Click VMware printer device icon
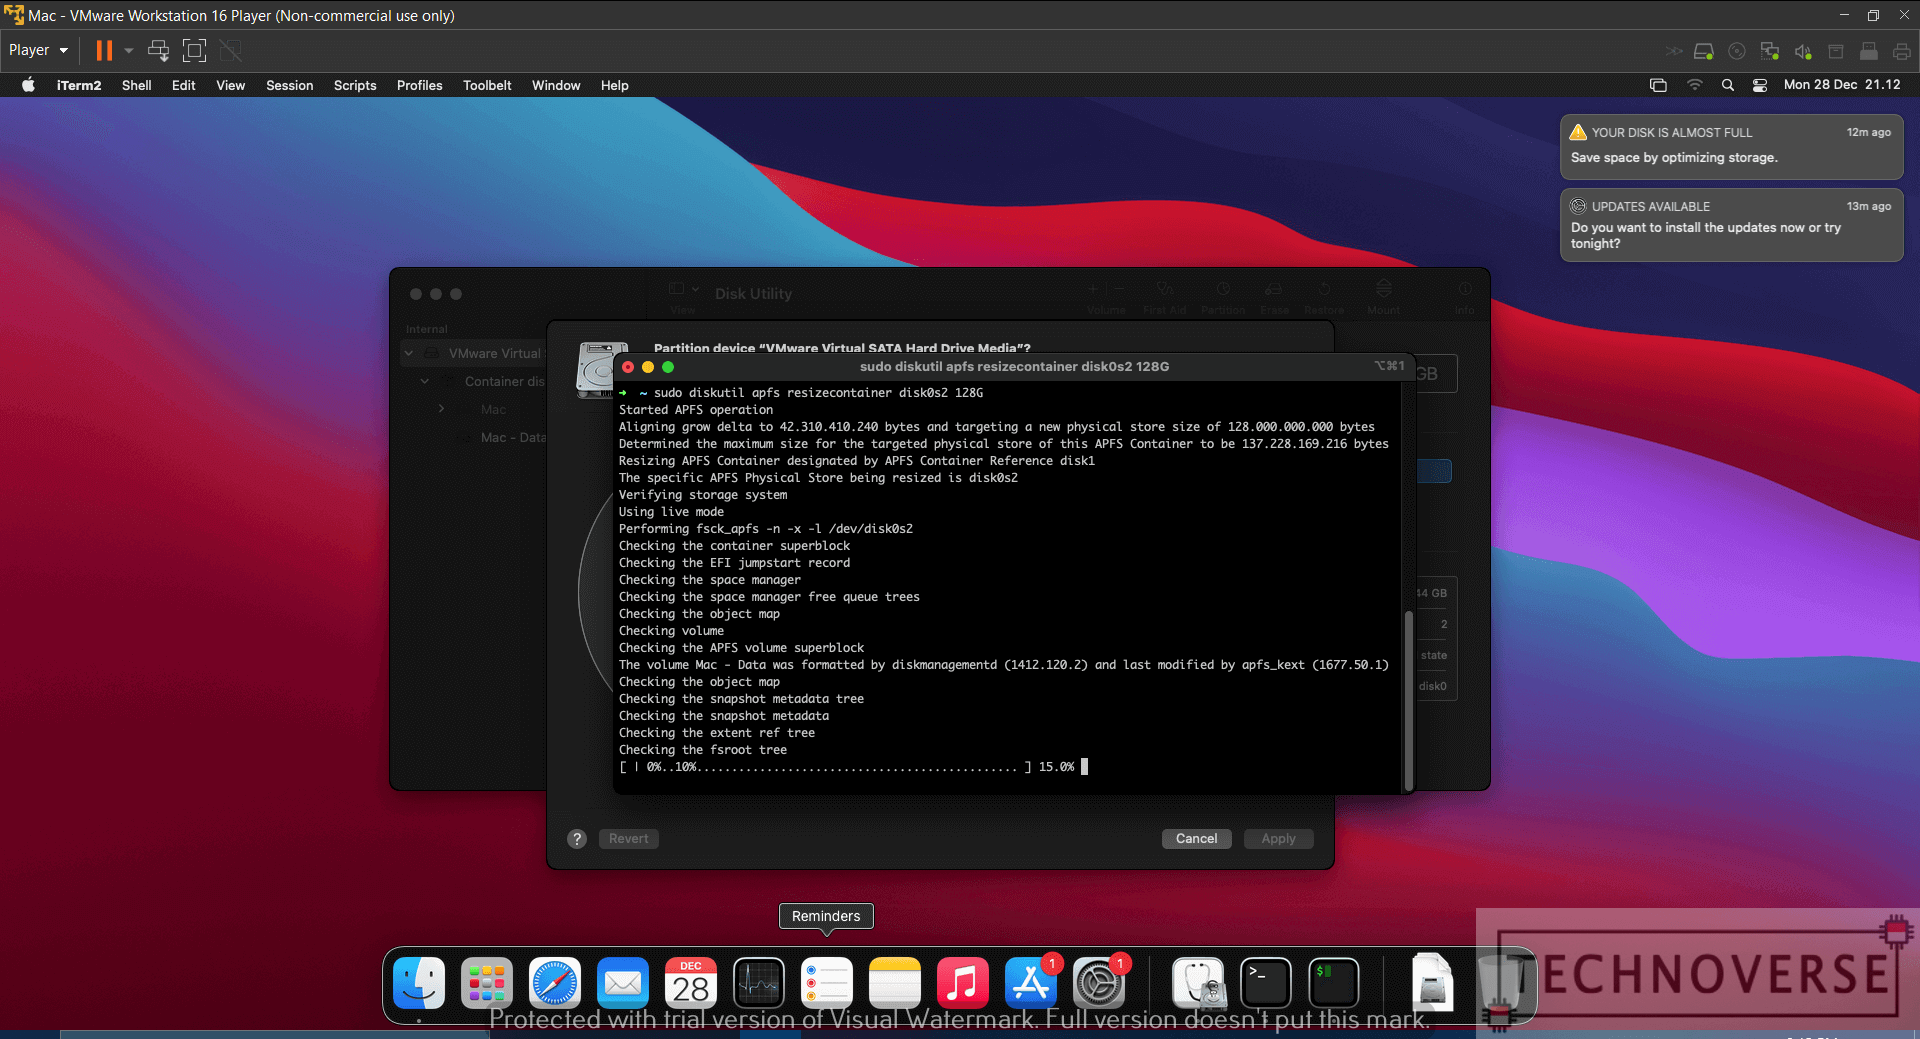Image resolution: width=1920 pixels, height=1039 pixels. click(x=1901, y=51)
